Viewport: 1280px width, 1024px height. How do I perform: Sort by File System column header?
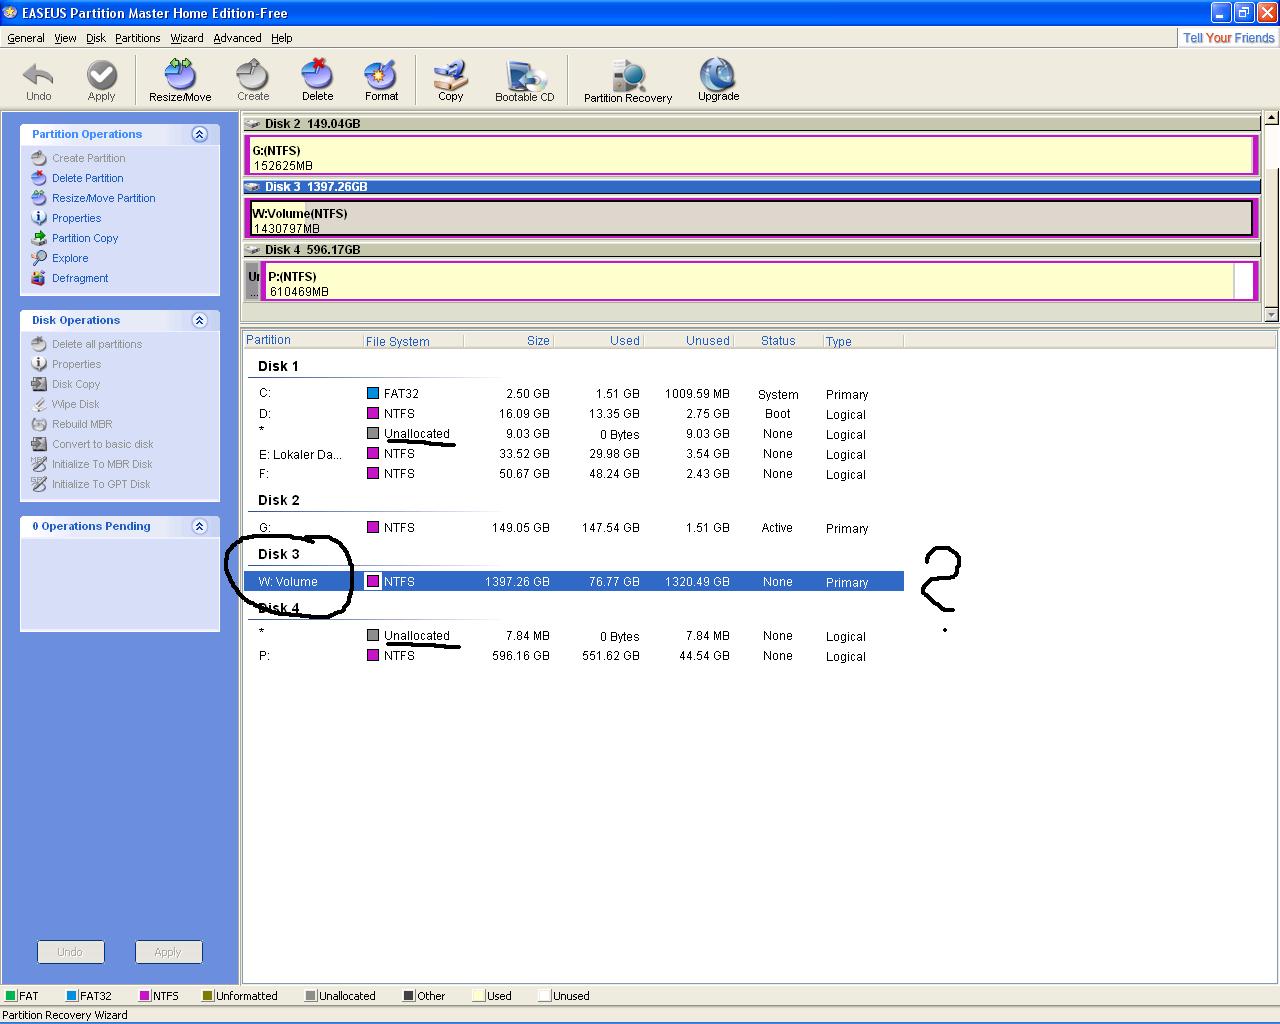tap(412, 341)
